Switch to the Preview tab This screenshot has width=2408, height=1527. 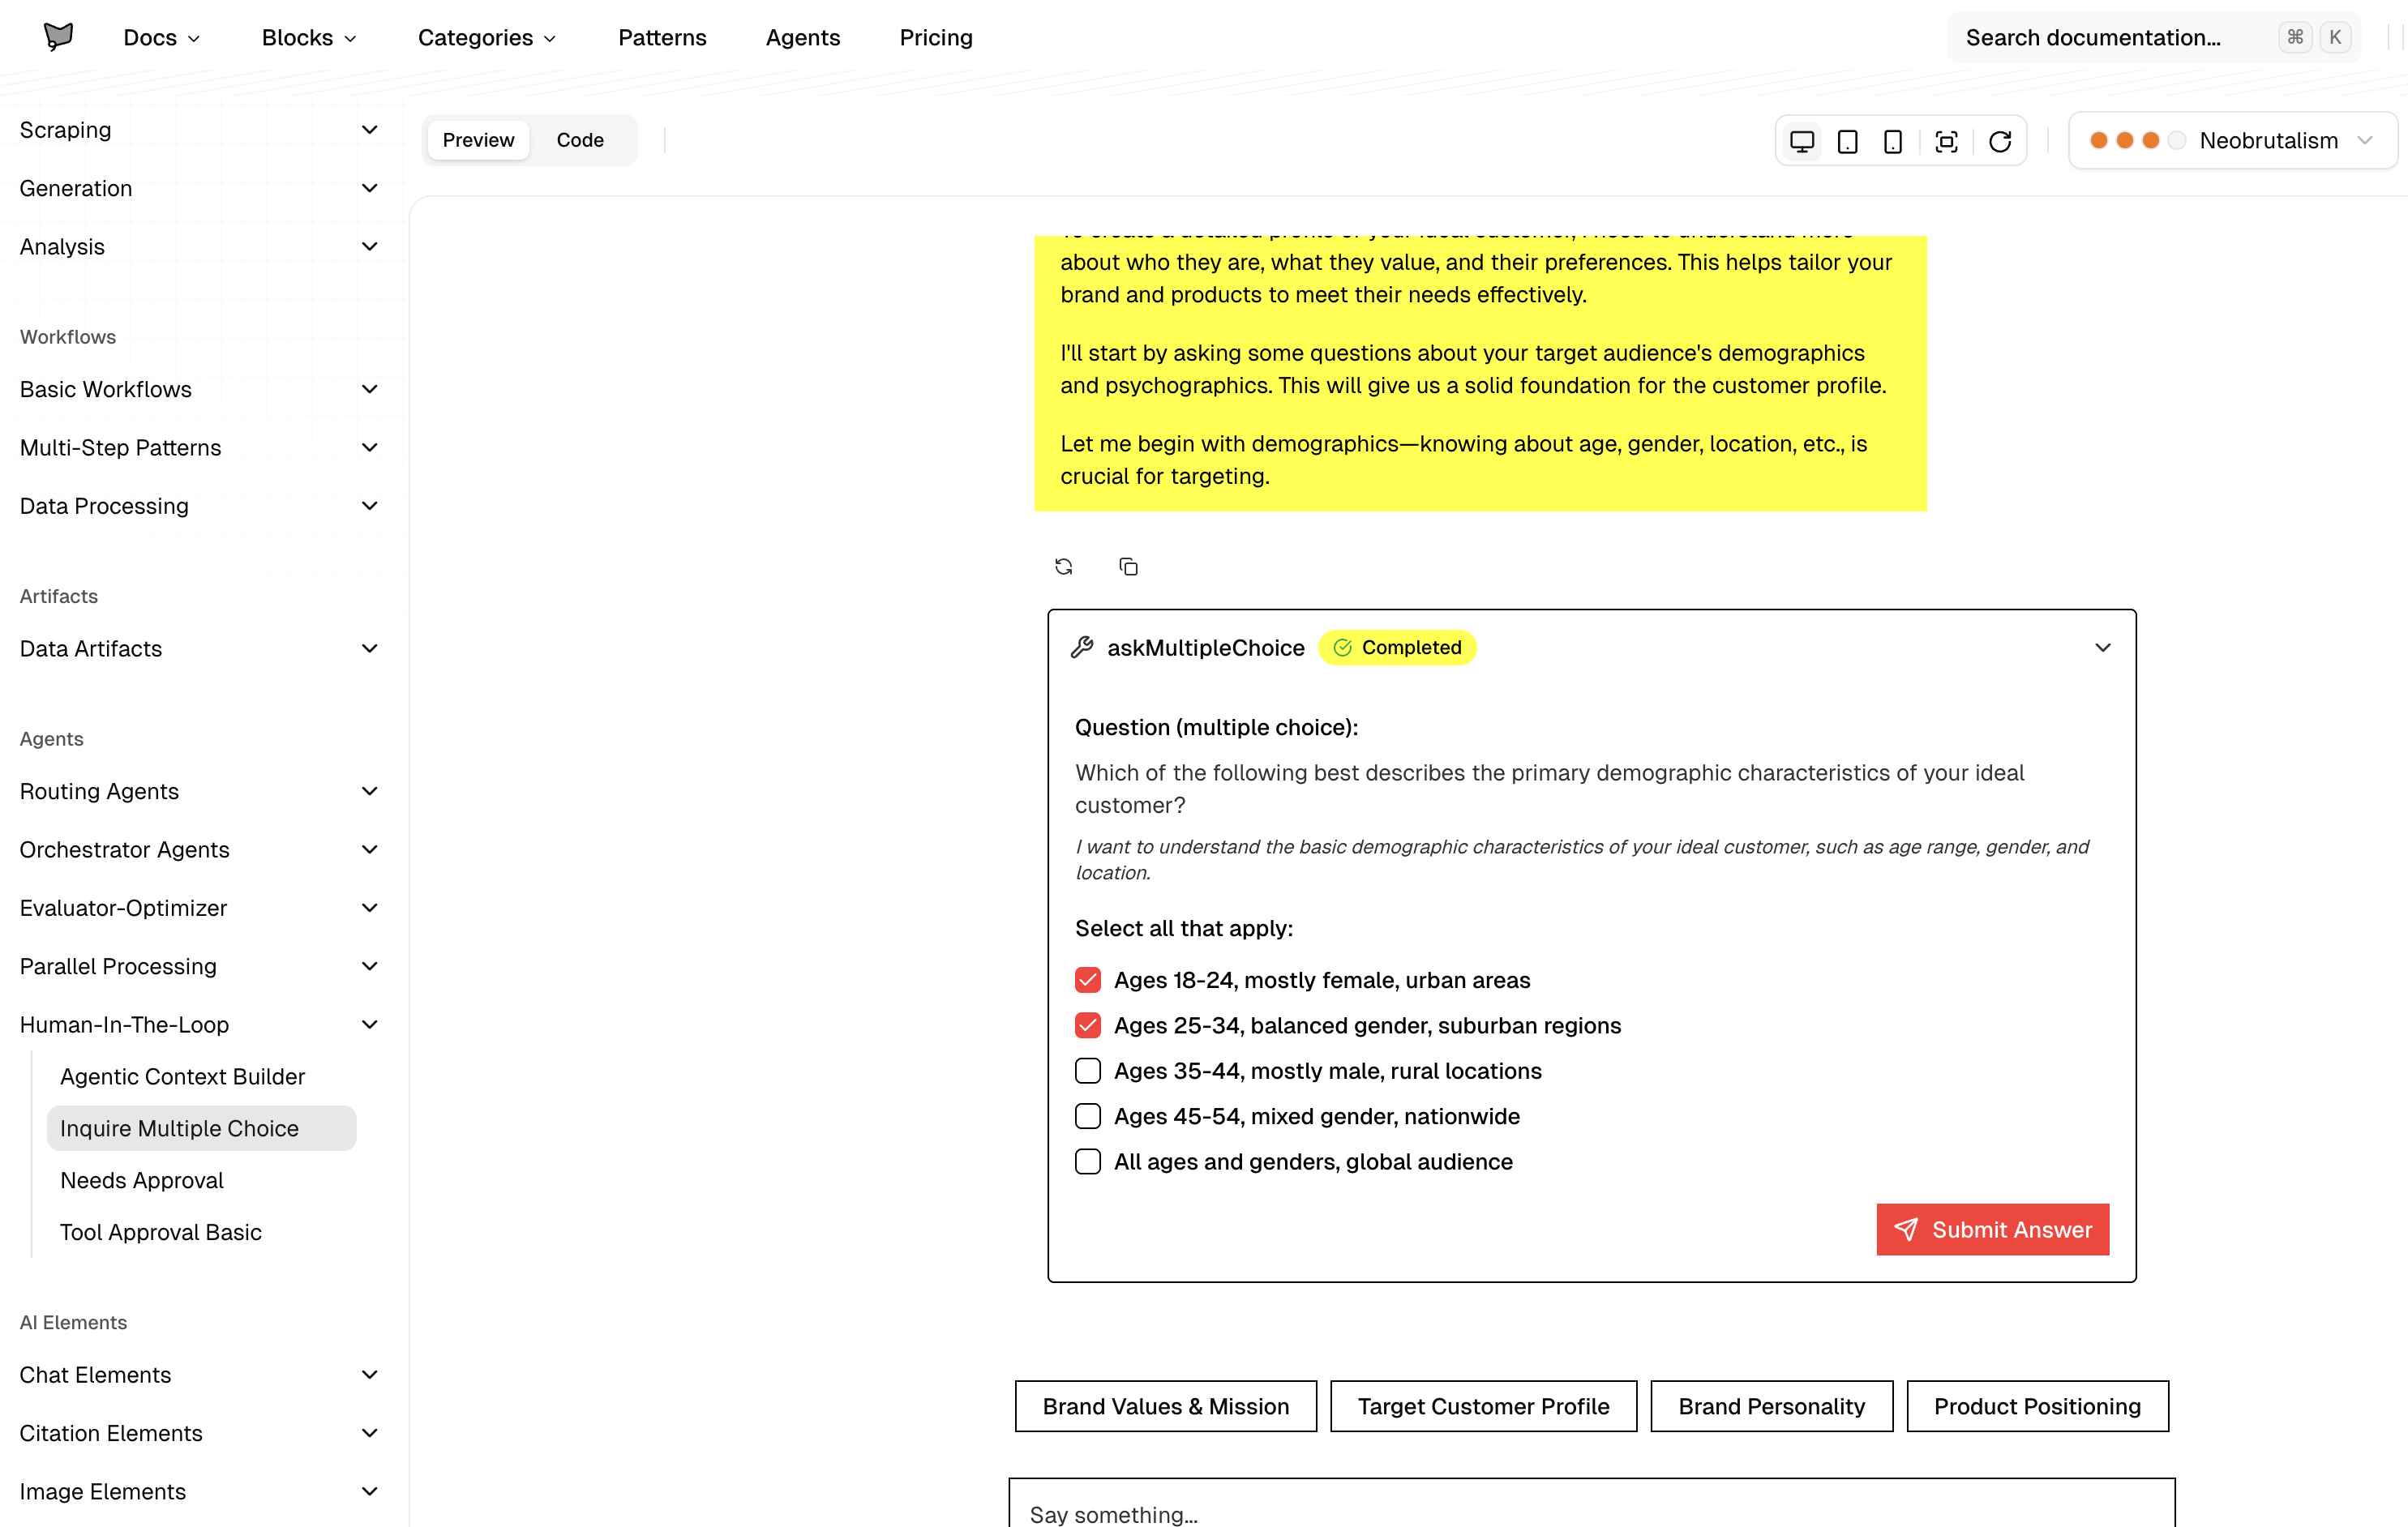(478, 140)
